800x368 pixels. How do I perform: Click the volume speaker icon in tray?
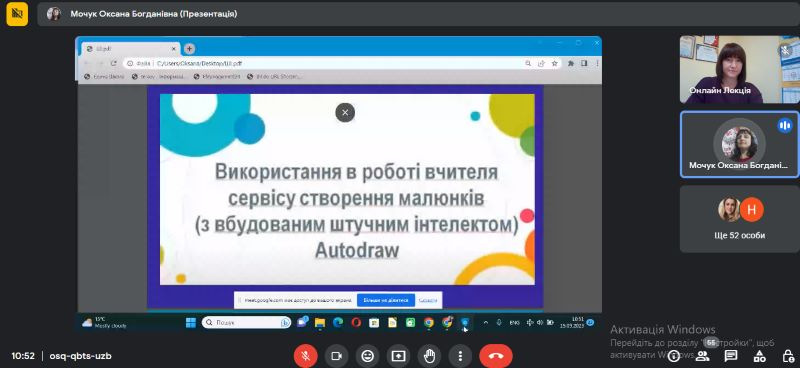540,323
